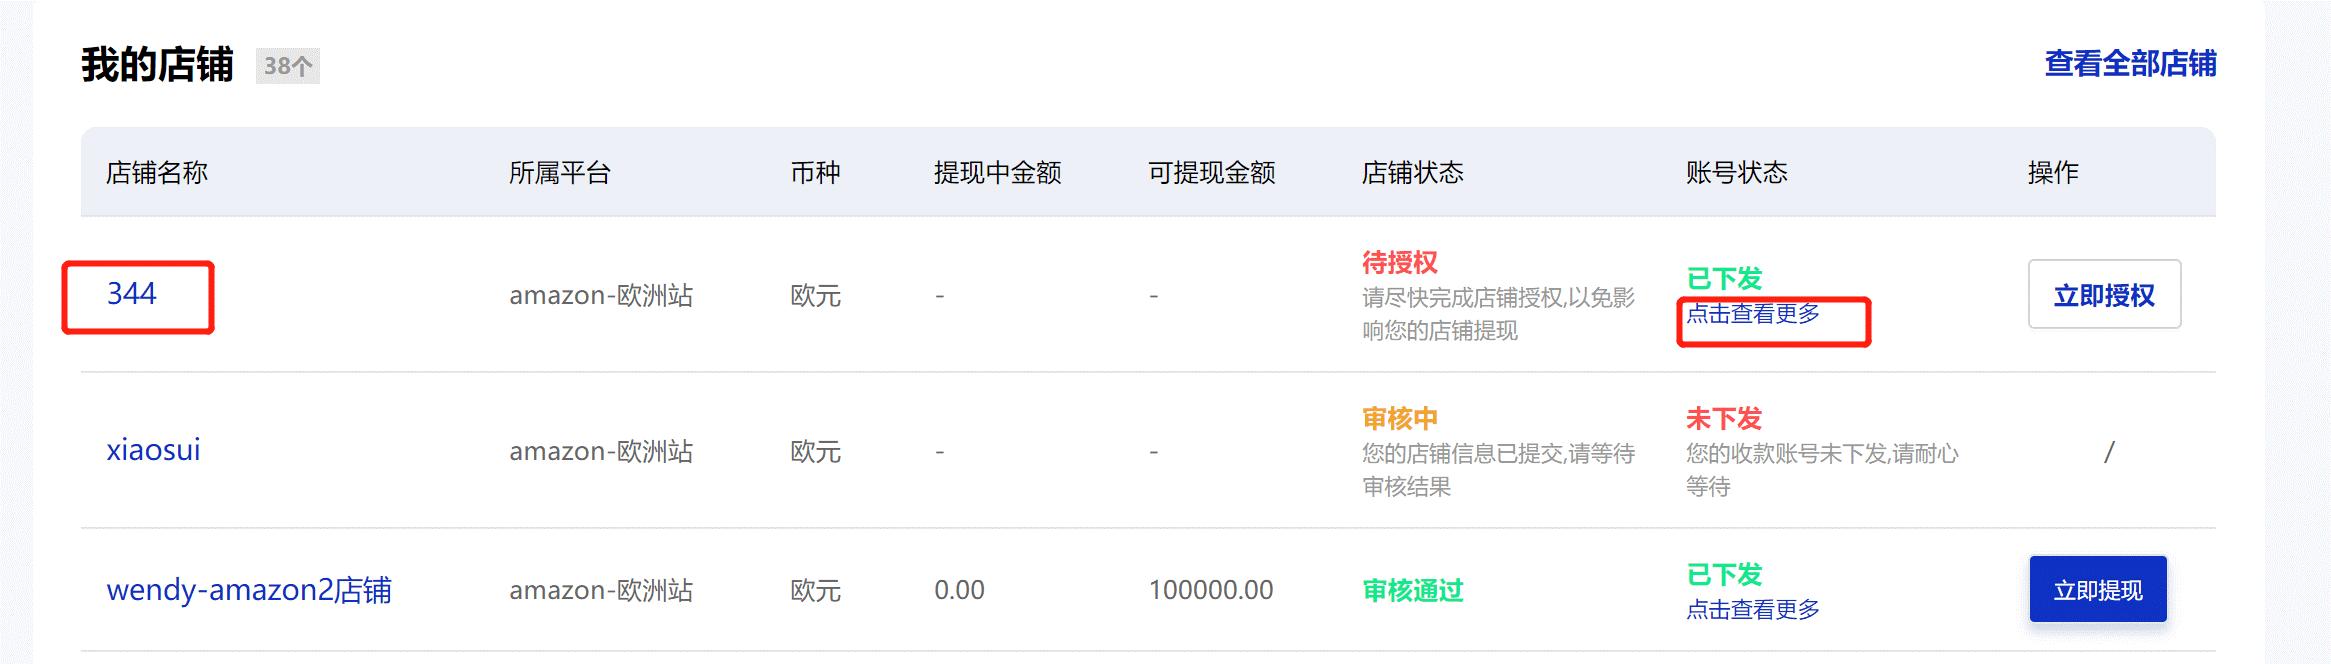Click the "所属平台" column header

coord(560,172)
